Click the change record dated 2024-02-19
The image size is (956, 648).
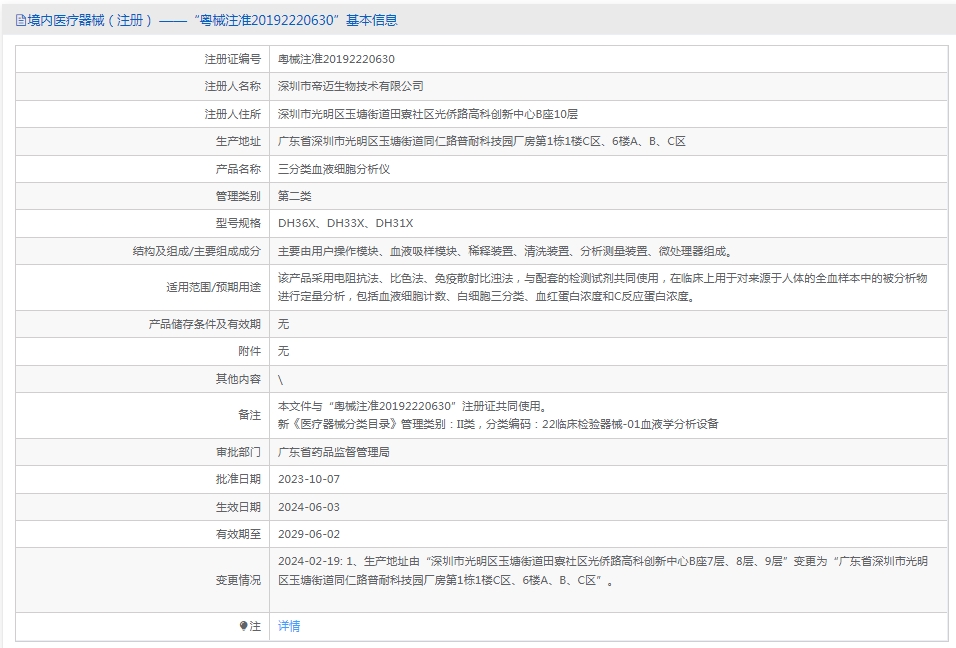coord(602,571)
